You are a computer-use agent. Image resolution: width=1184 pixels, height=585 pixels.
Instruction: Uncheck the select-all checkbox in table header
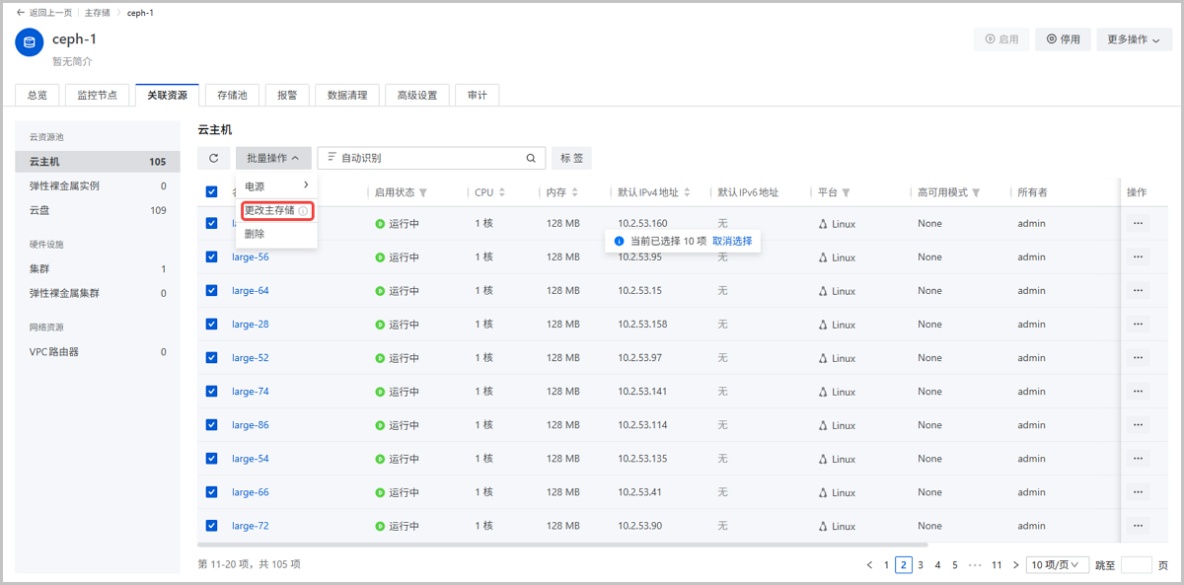[211, 190]
